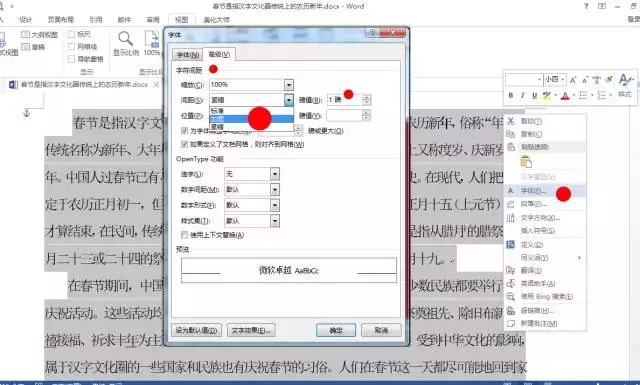
Task: Select Expanded 加宽 in the spacing list
Action: tap(251, 119)
